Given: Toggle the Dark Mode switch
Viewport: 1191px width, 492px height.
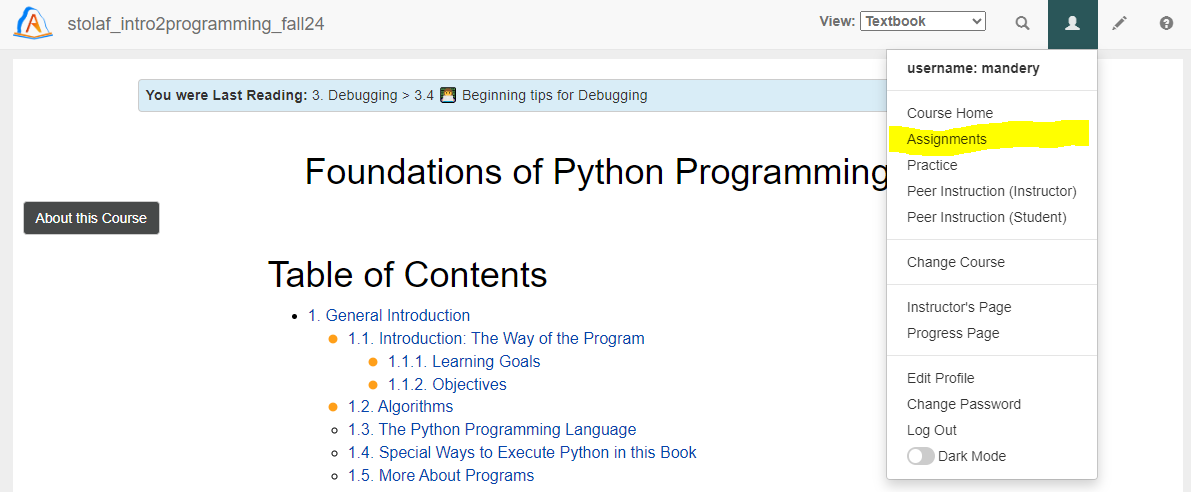Looking at the screenshot, I should point(921,456).
